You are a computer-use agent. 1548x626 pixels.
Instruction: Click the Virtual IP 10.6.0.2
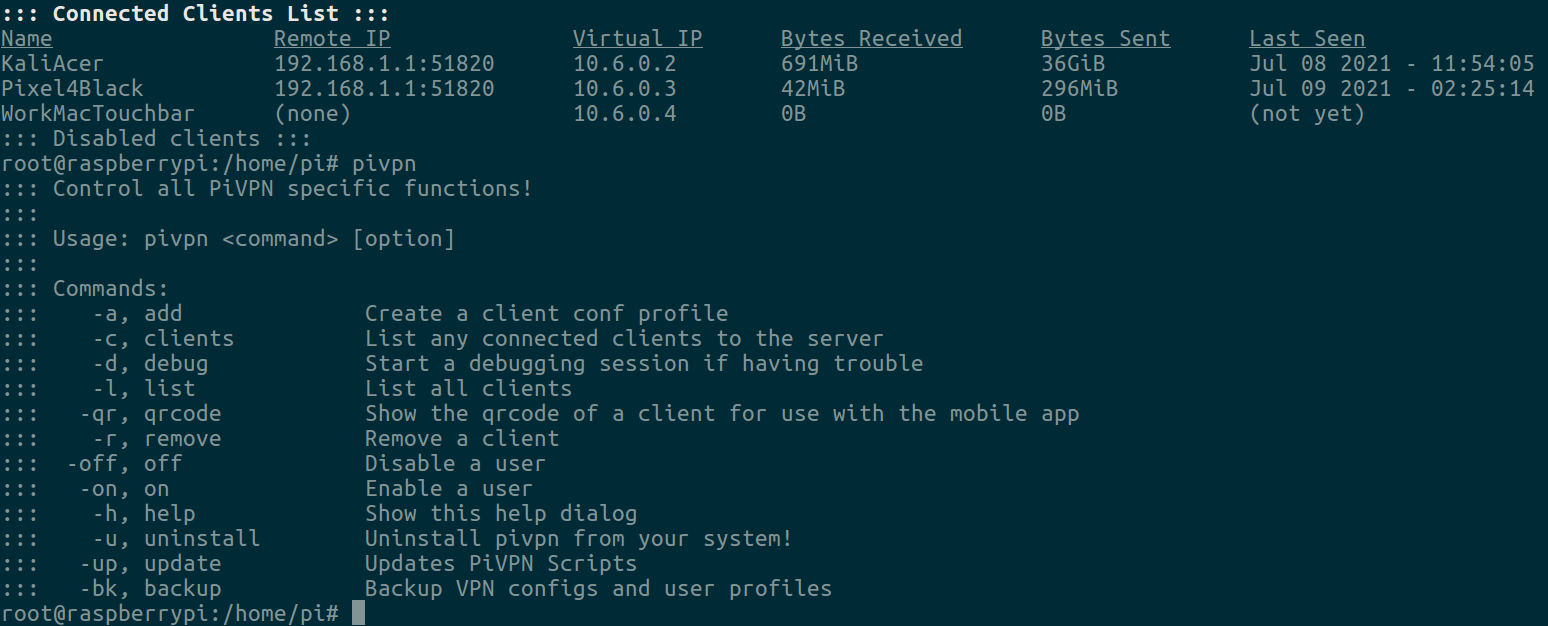tap(625, 64)
